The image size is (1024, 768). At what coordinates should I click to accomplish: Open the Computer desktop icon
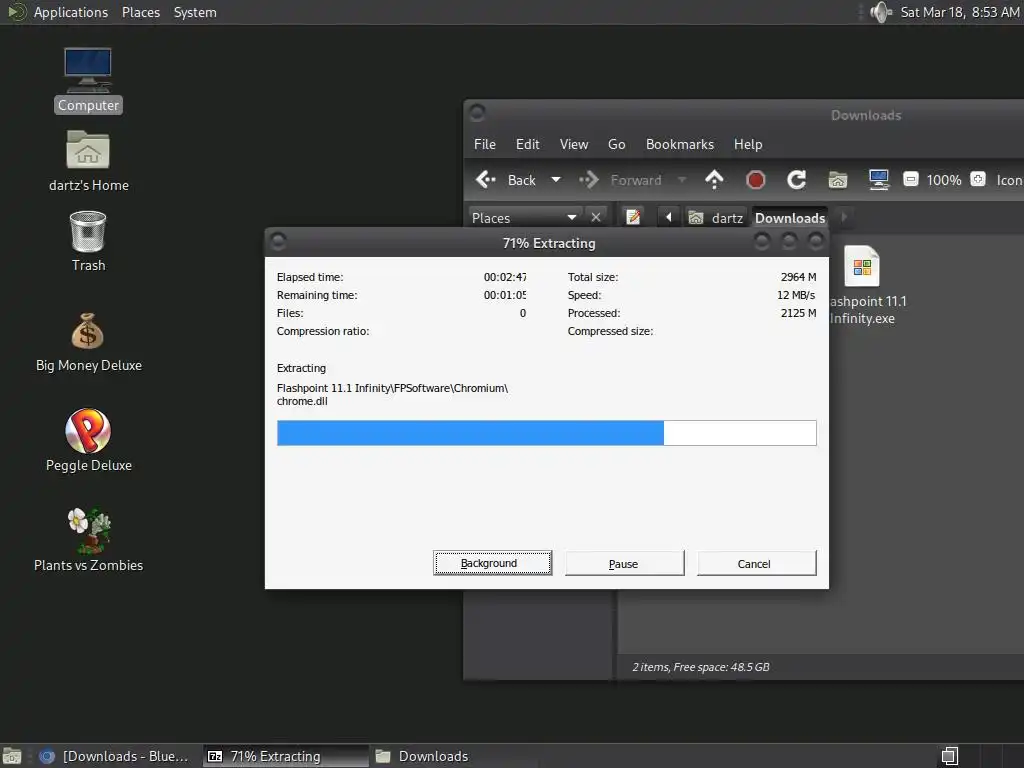[88, 80]
